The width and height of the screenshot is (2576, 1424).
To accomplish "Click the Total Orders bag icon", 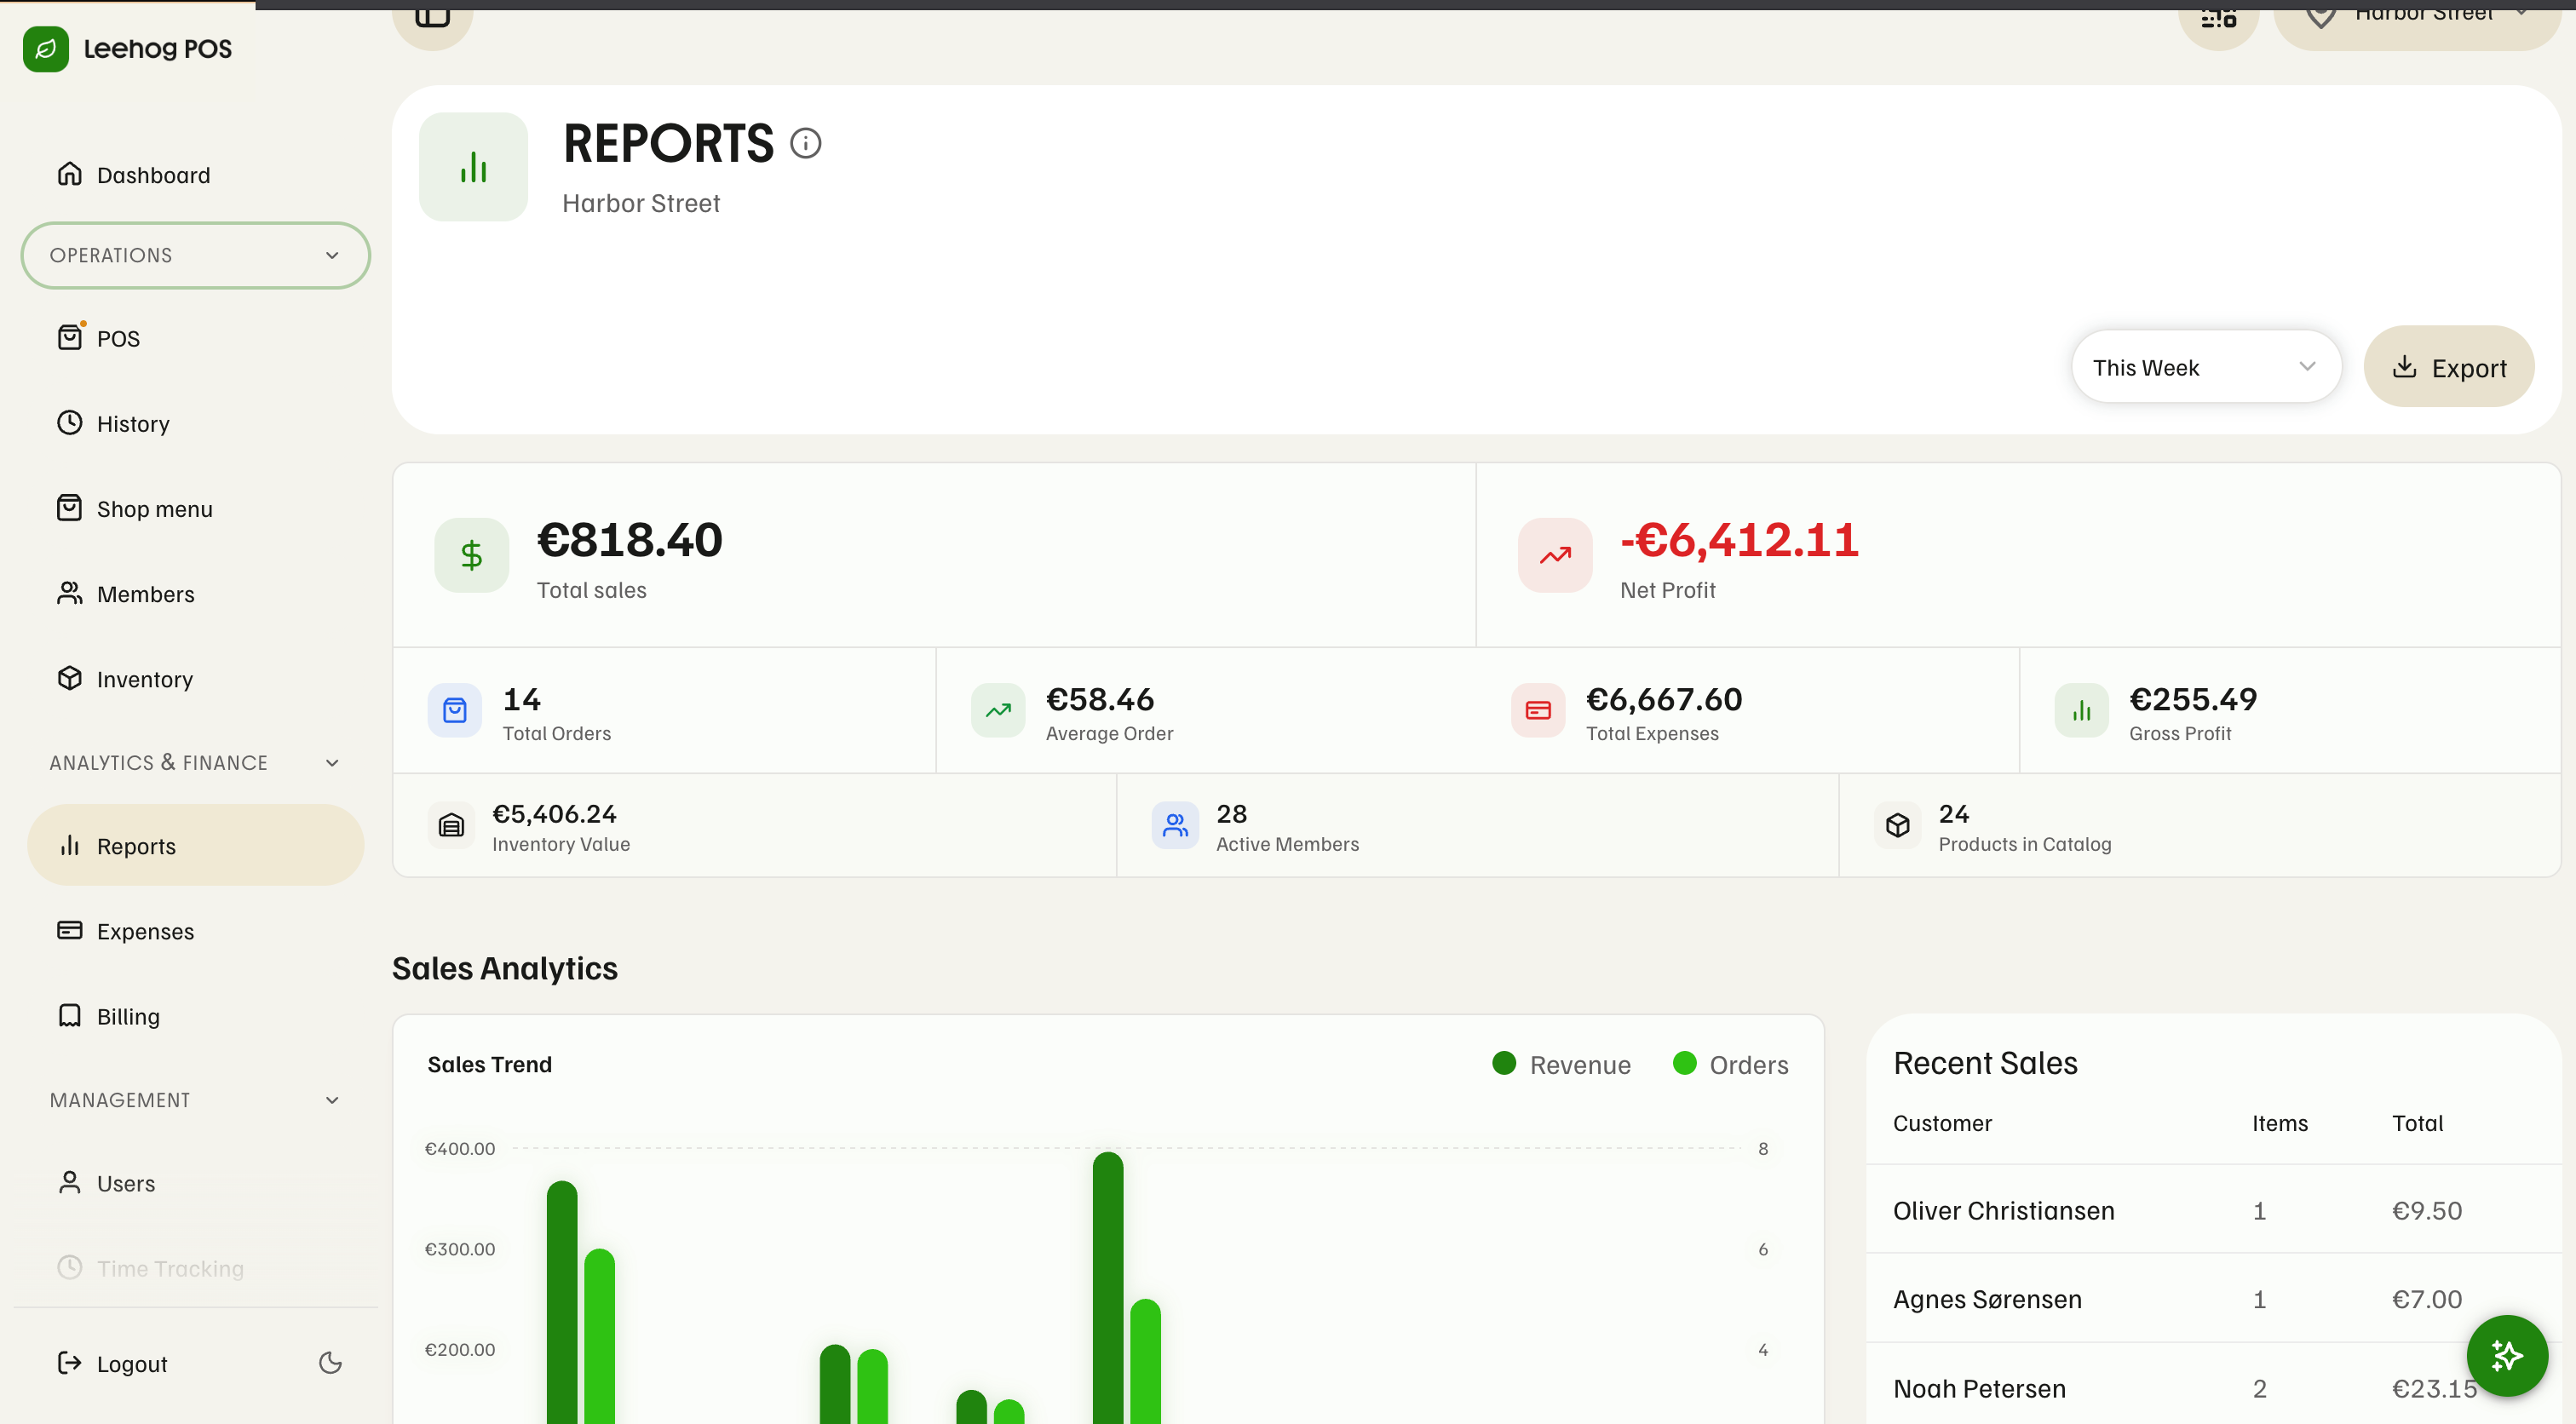I will coord(455,711).
